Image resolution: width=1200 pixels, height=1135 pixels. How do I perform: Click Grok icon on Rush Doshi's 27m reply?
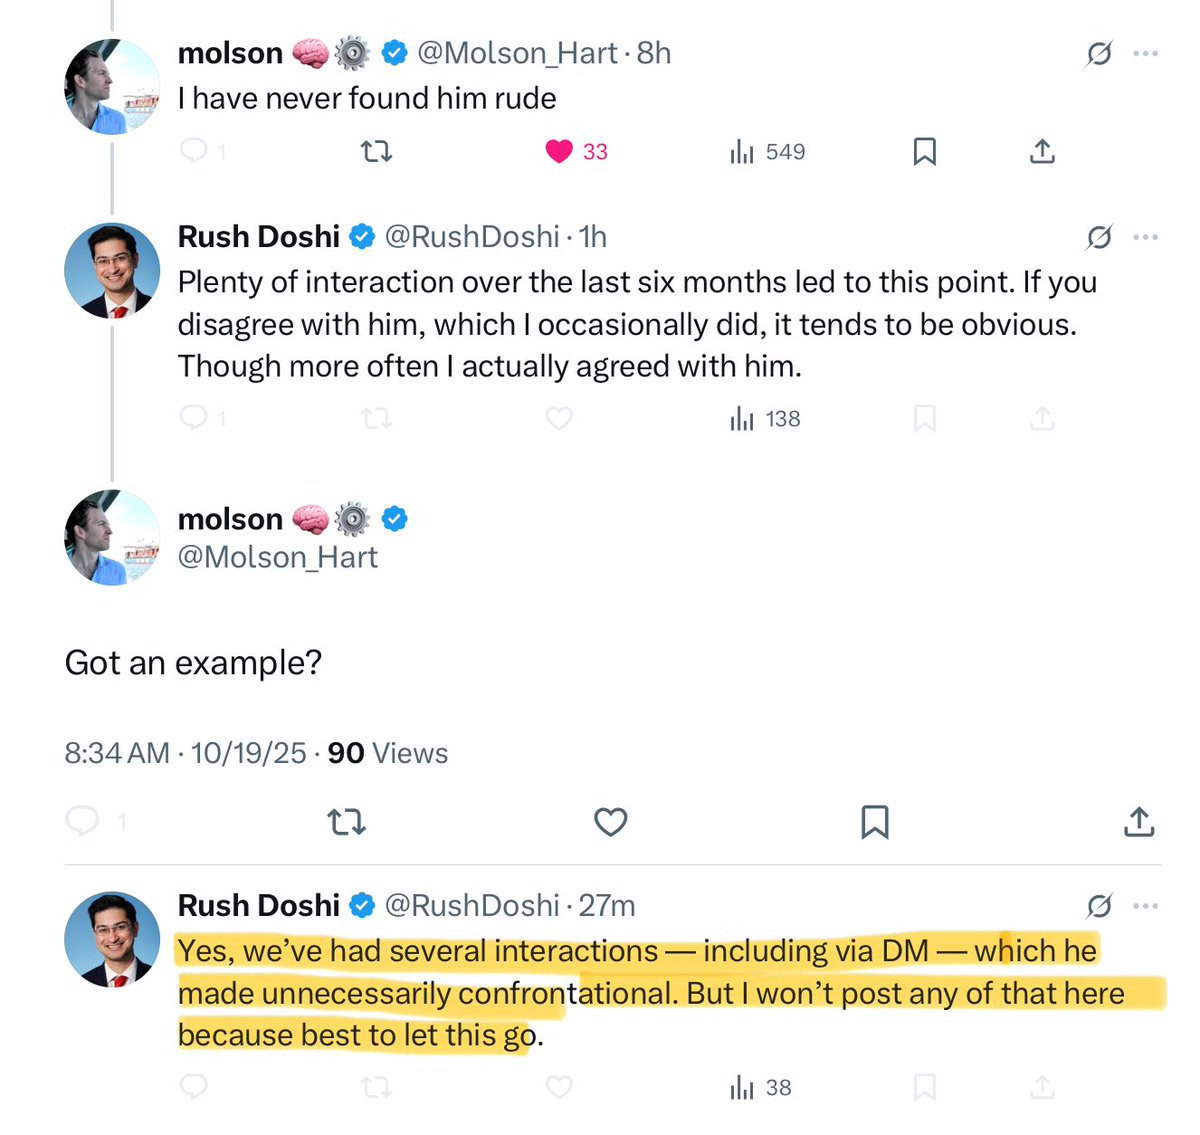click(1098, 906)
